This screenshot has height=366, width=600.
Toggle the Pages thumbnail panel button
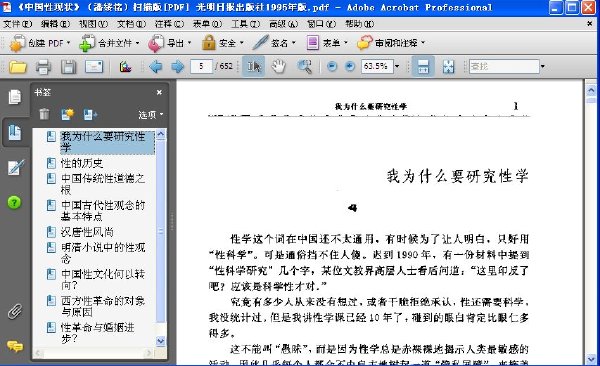[x=15, y=97]
